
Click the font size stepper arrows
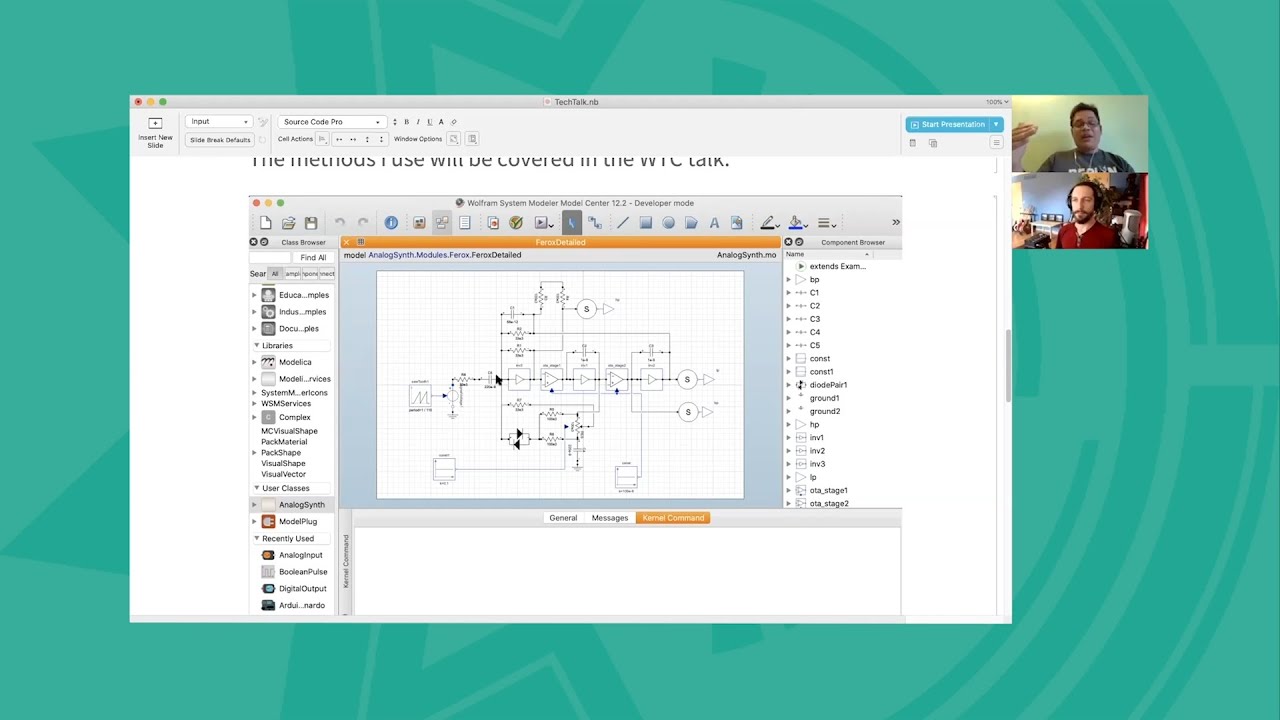[x=394, y=122]
